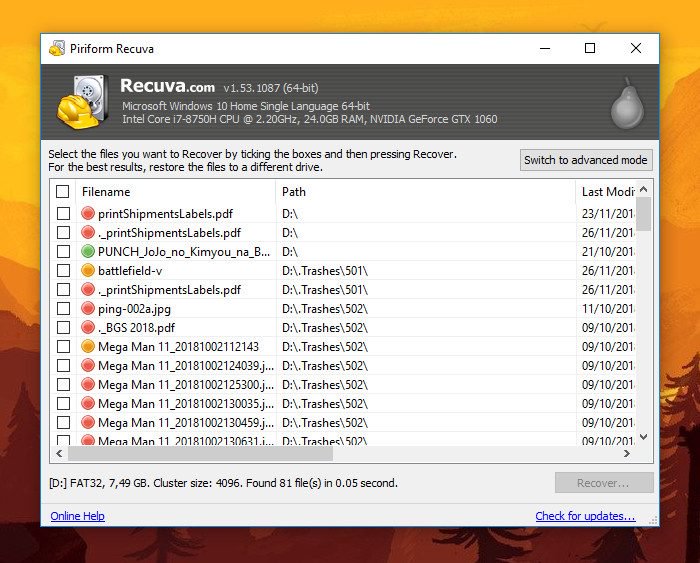Click the window resize grip corner

pos(654,521)
